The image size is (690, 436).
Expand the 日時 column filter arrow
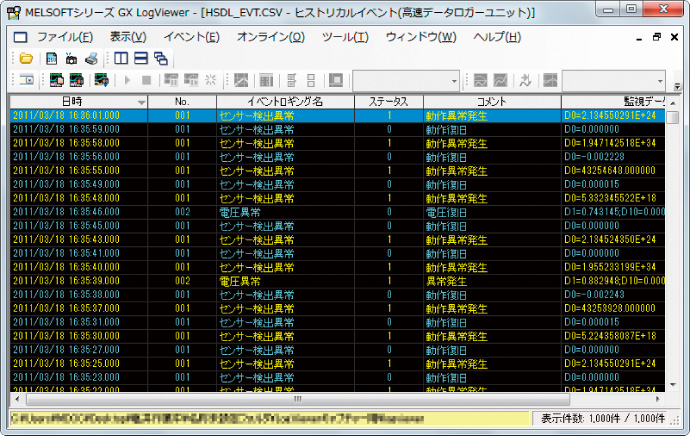pyautogui.click(x=141, y=102)
